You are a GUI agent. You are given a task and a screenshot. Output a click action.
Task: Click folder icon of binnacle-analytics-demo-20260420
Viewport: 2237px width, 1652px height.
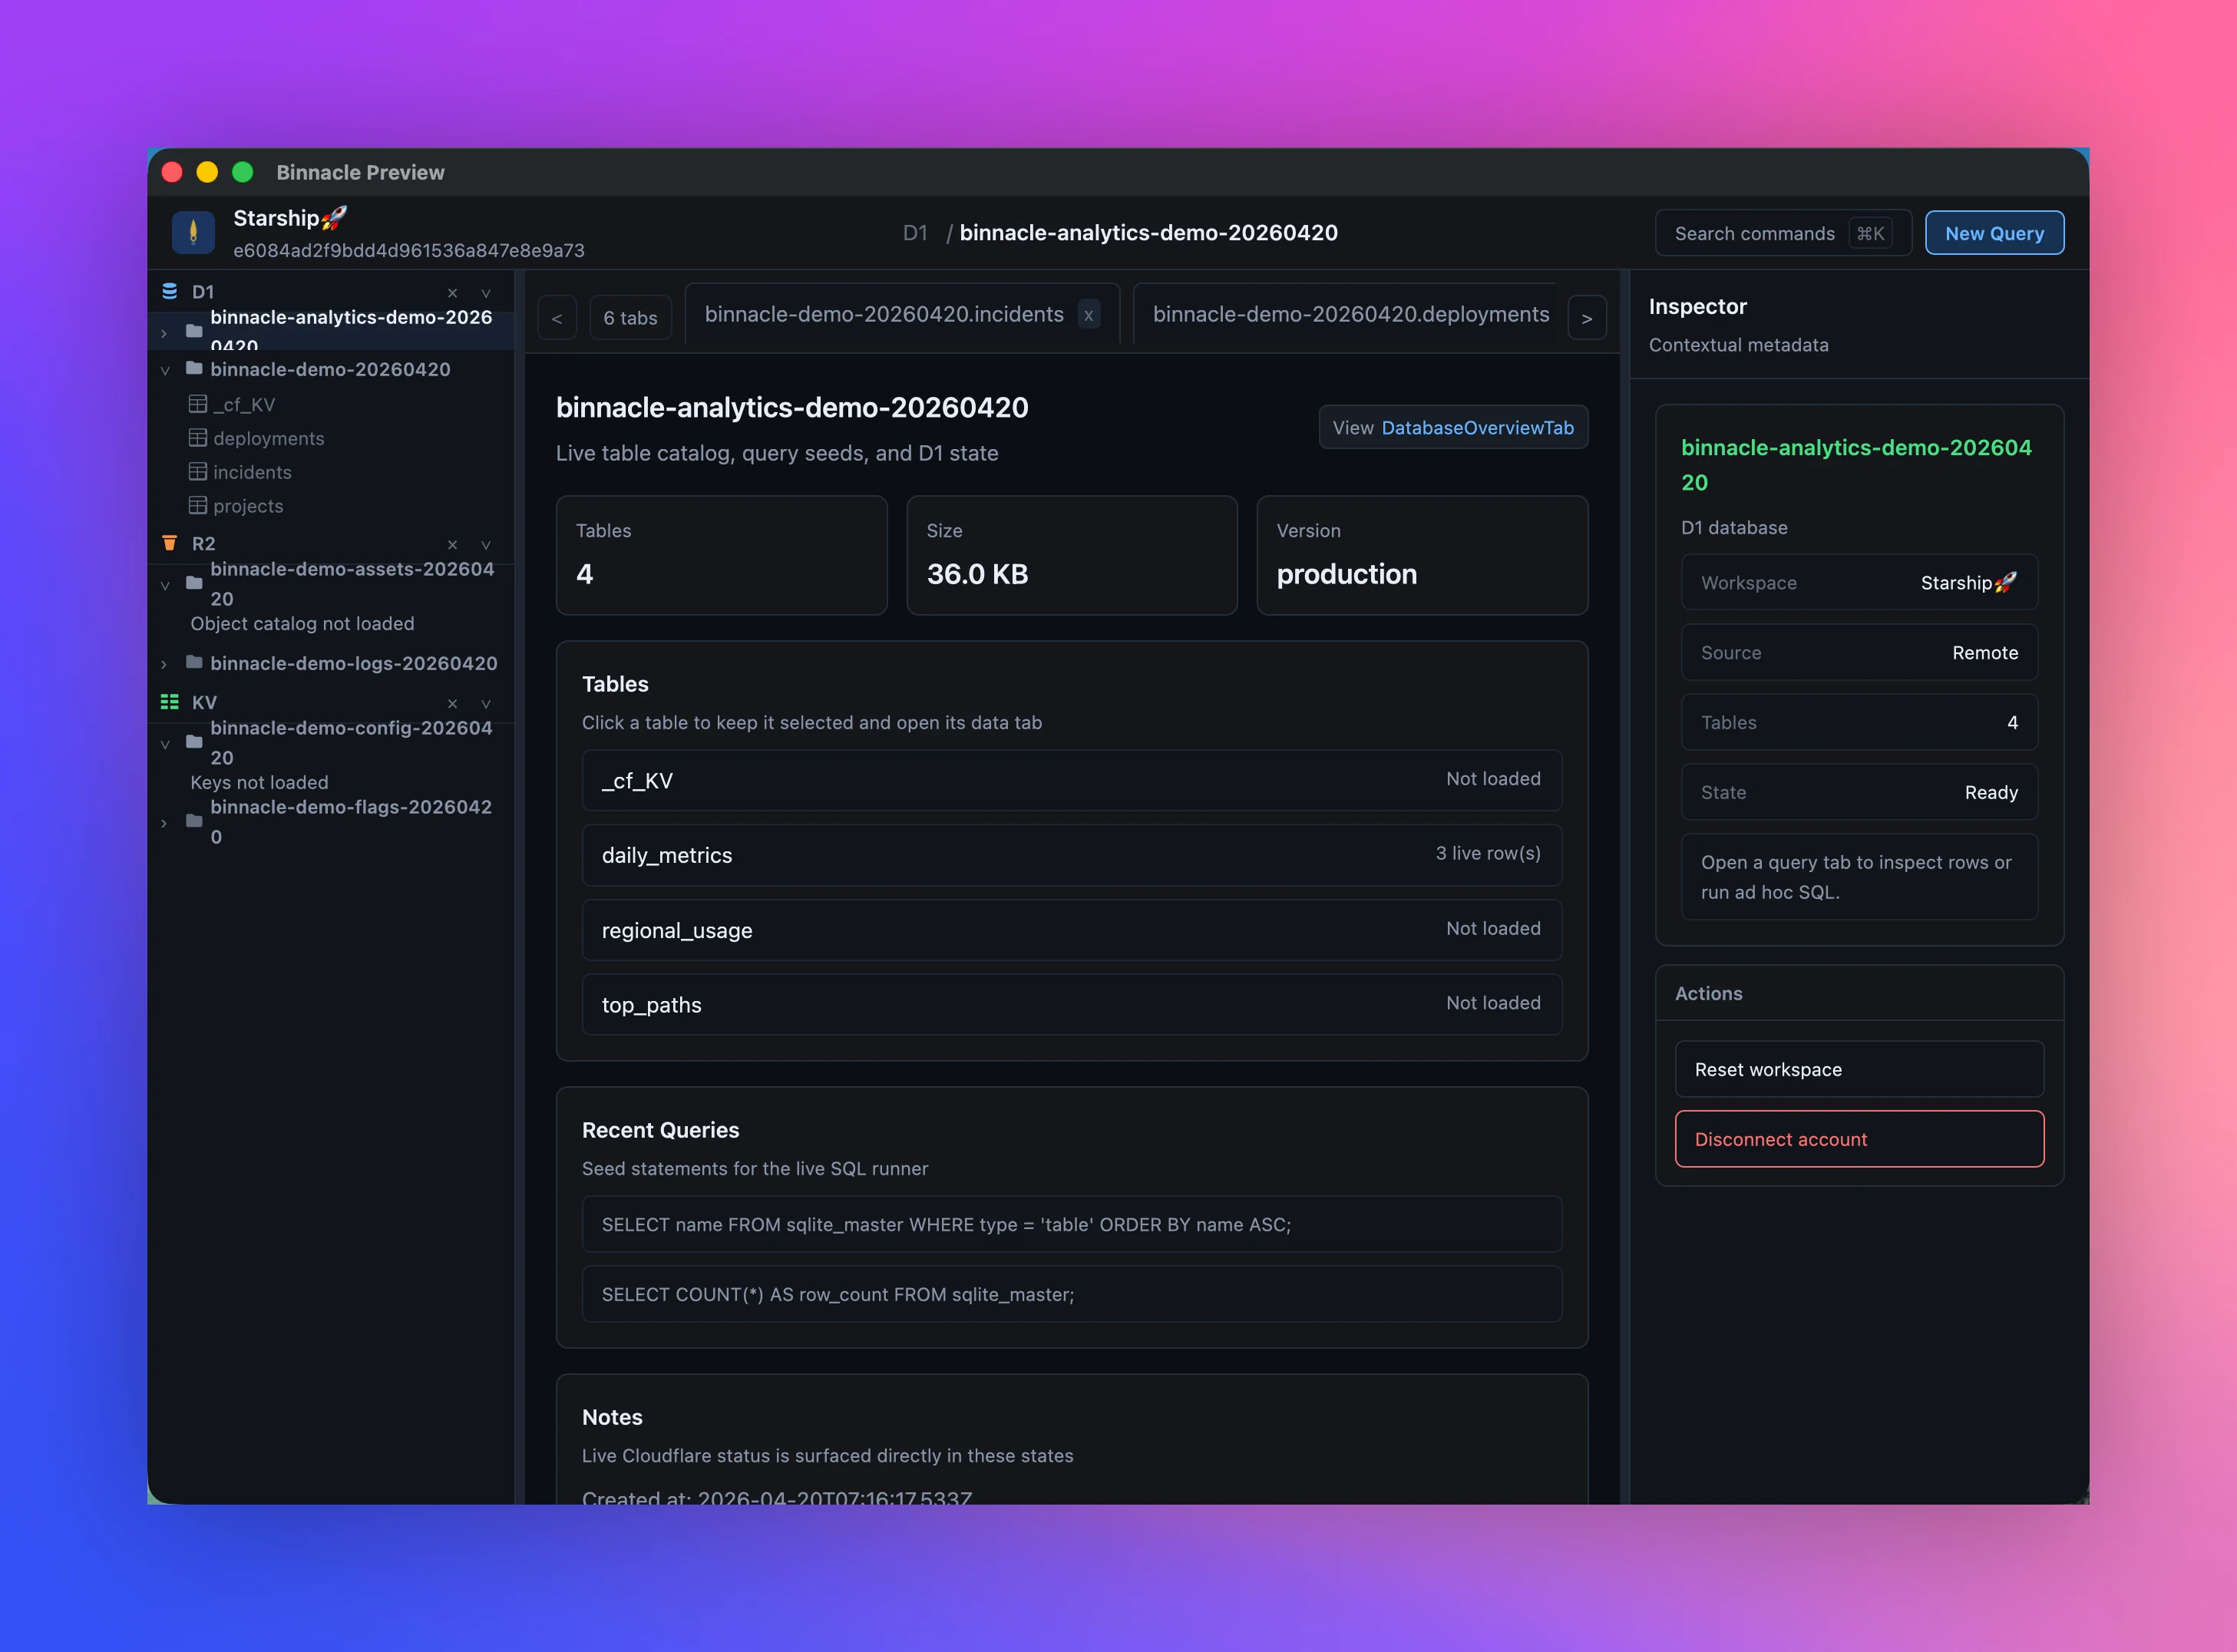(x=194, y=330)
